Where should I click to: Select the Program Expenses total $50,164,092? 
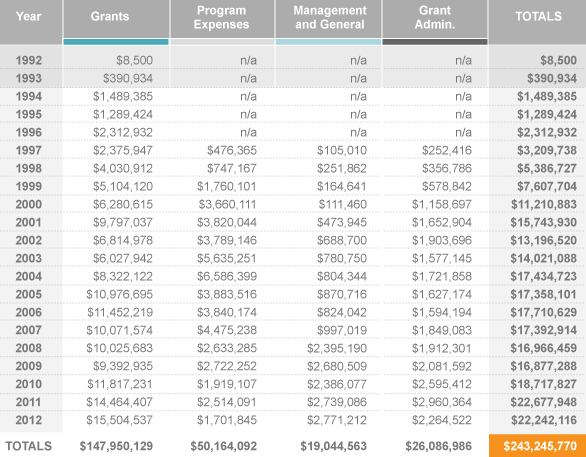pos(223,446)
